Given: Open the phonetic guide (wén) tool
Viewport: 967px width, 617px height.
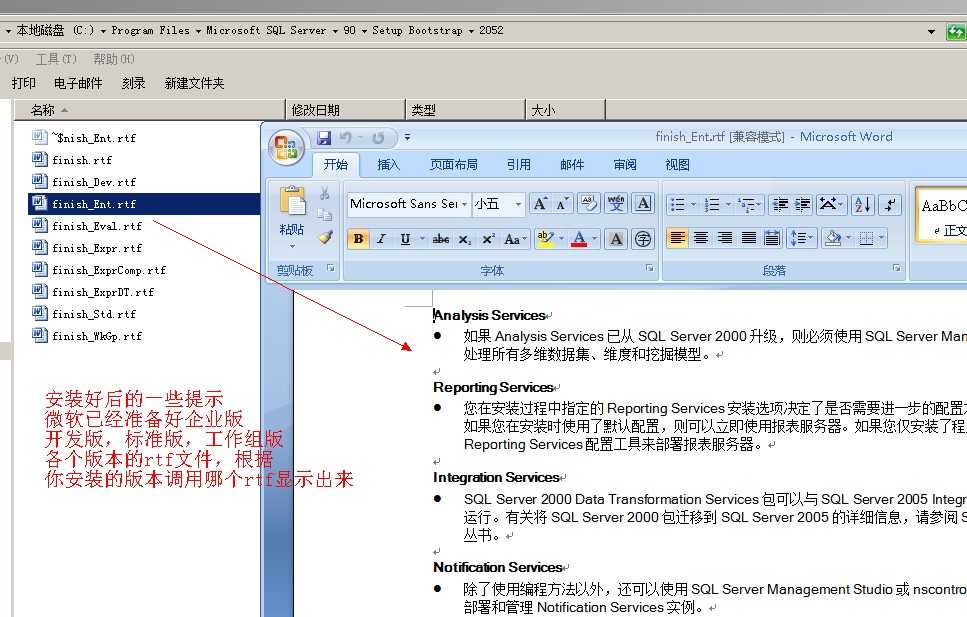Looking at the screenshot, I should (x=616, y=204).
